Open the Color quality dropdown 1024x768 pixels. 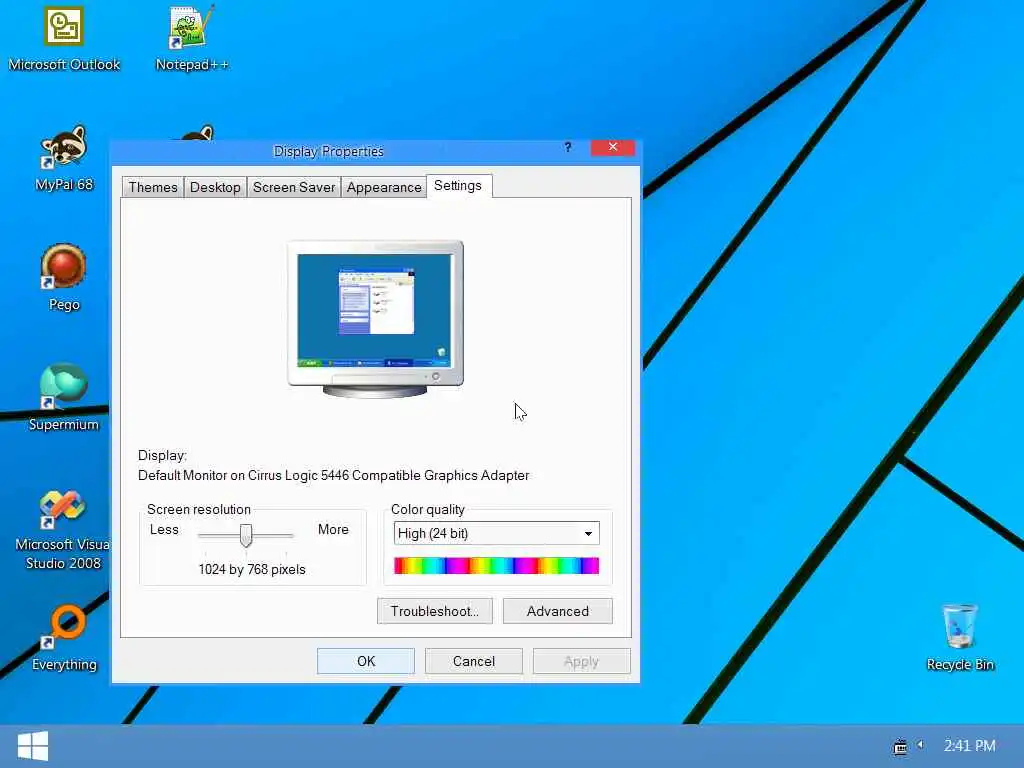(496, 534)
